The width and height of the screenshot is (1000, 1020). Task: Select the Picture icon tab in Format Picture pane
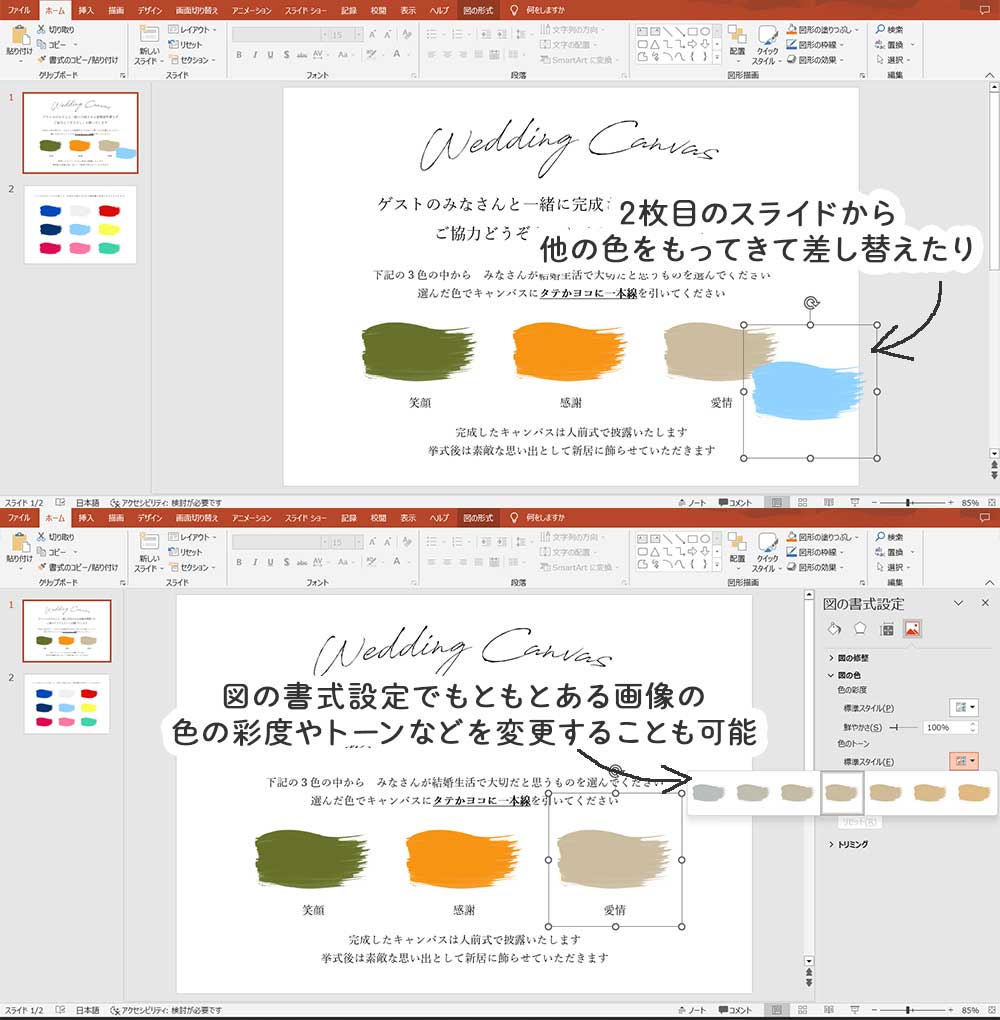912,629
